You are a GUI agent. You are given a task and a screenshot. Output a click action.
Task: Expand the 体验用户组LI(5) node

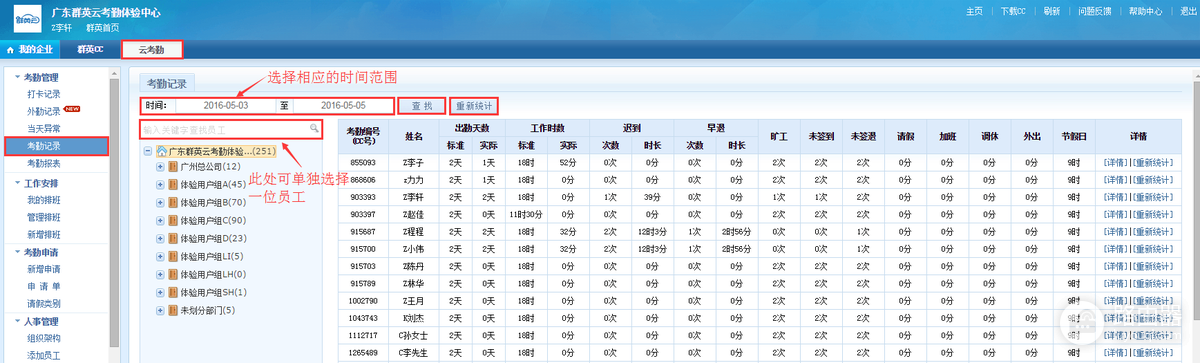pos(160,257)
